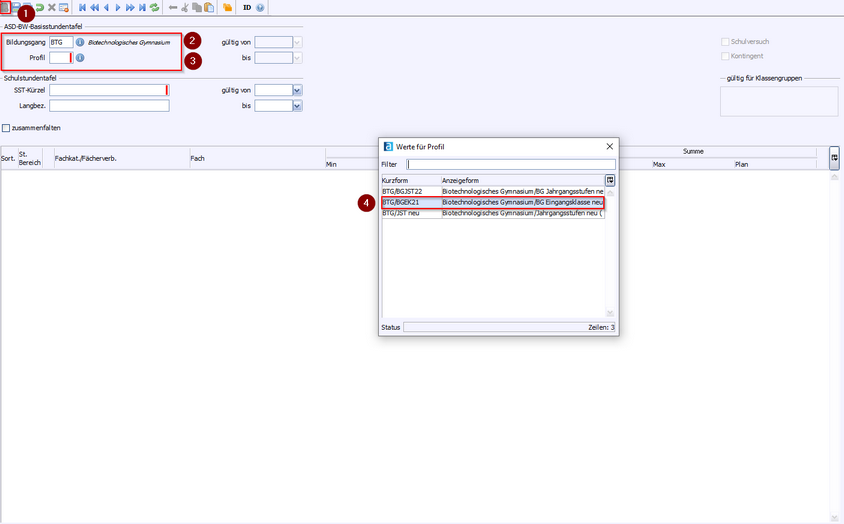
Task: Click the SST-Kürzel input field
Action: coord(107,90)
